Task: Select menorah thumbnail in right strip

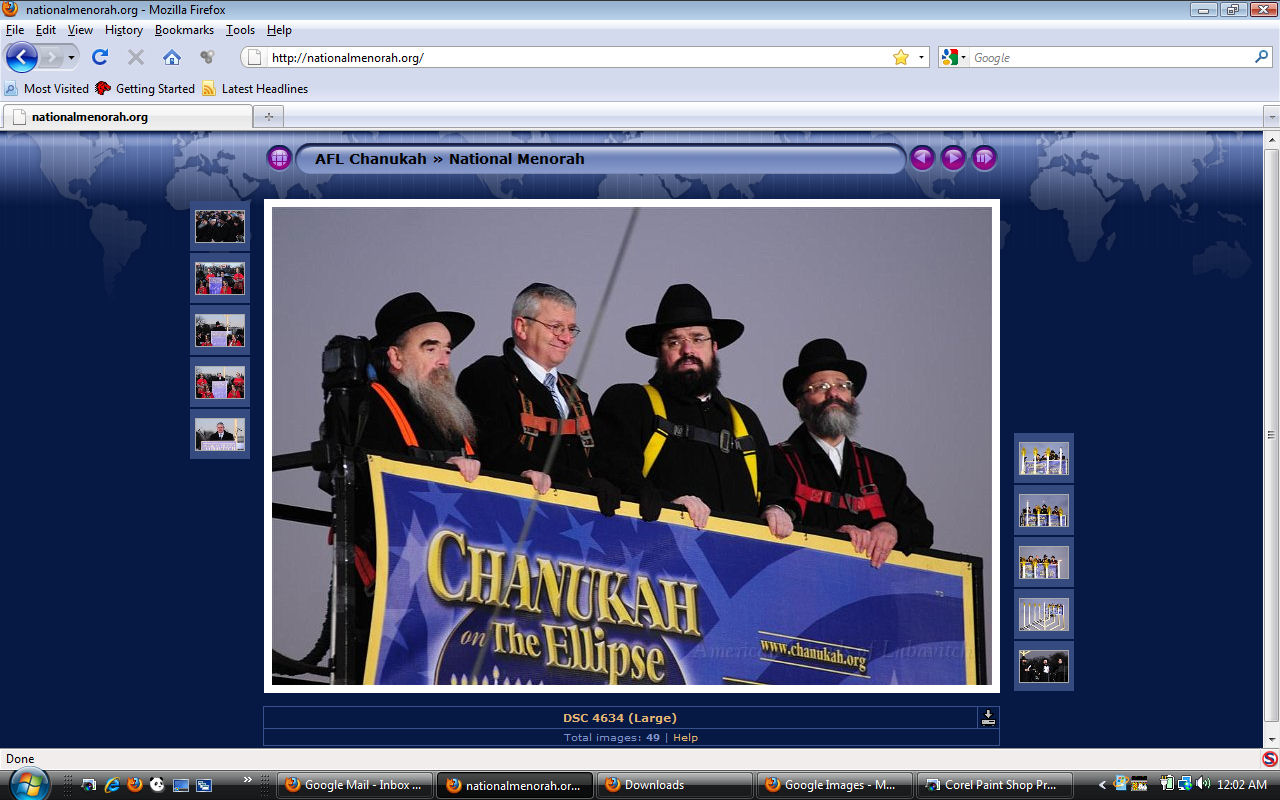Action: (x=1044, y=614)
